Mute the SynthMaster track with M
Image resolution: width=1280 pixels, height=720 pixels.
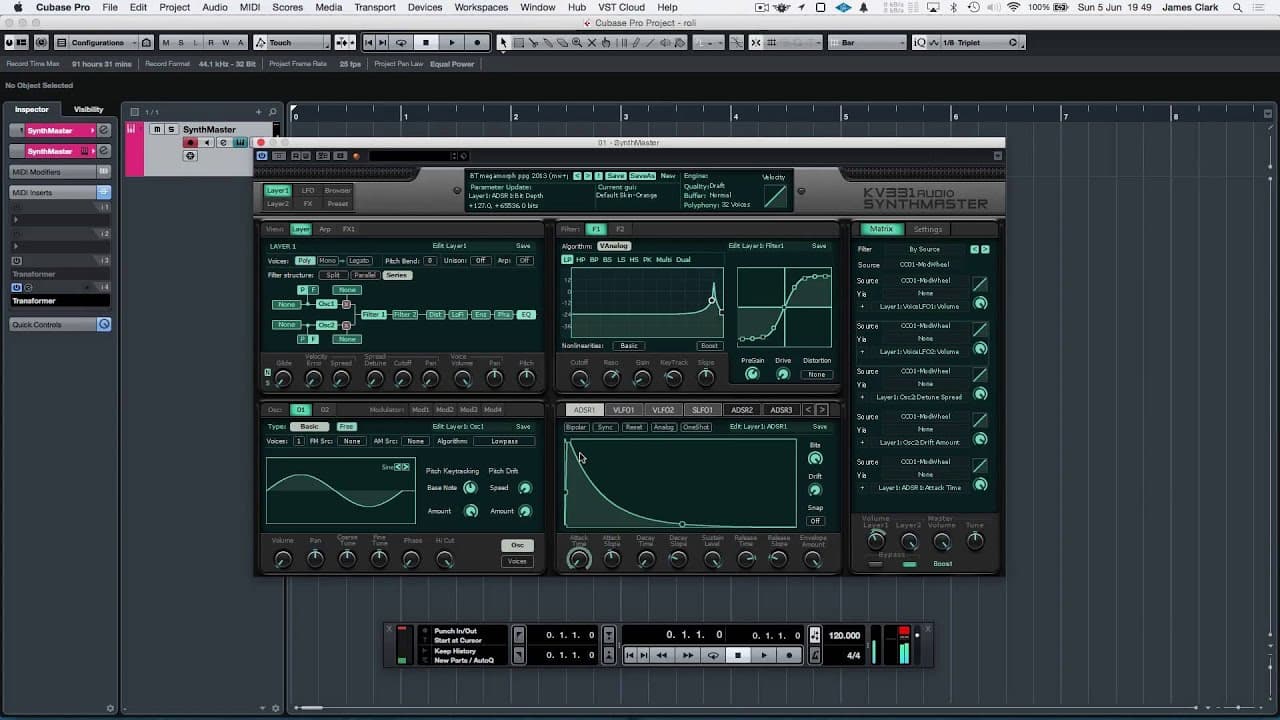click(x=157, y=129)
